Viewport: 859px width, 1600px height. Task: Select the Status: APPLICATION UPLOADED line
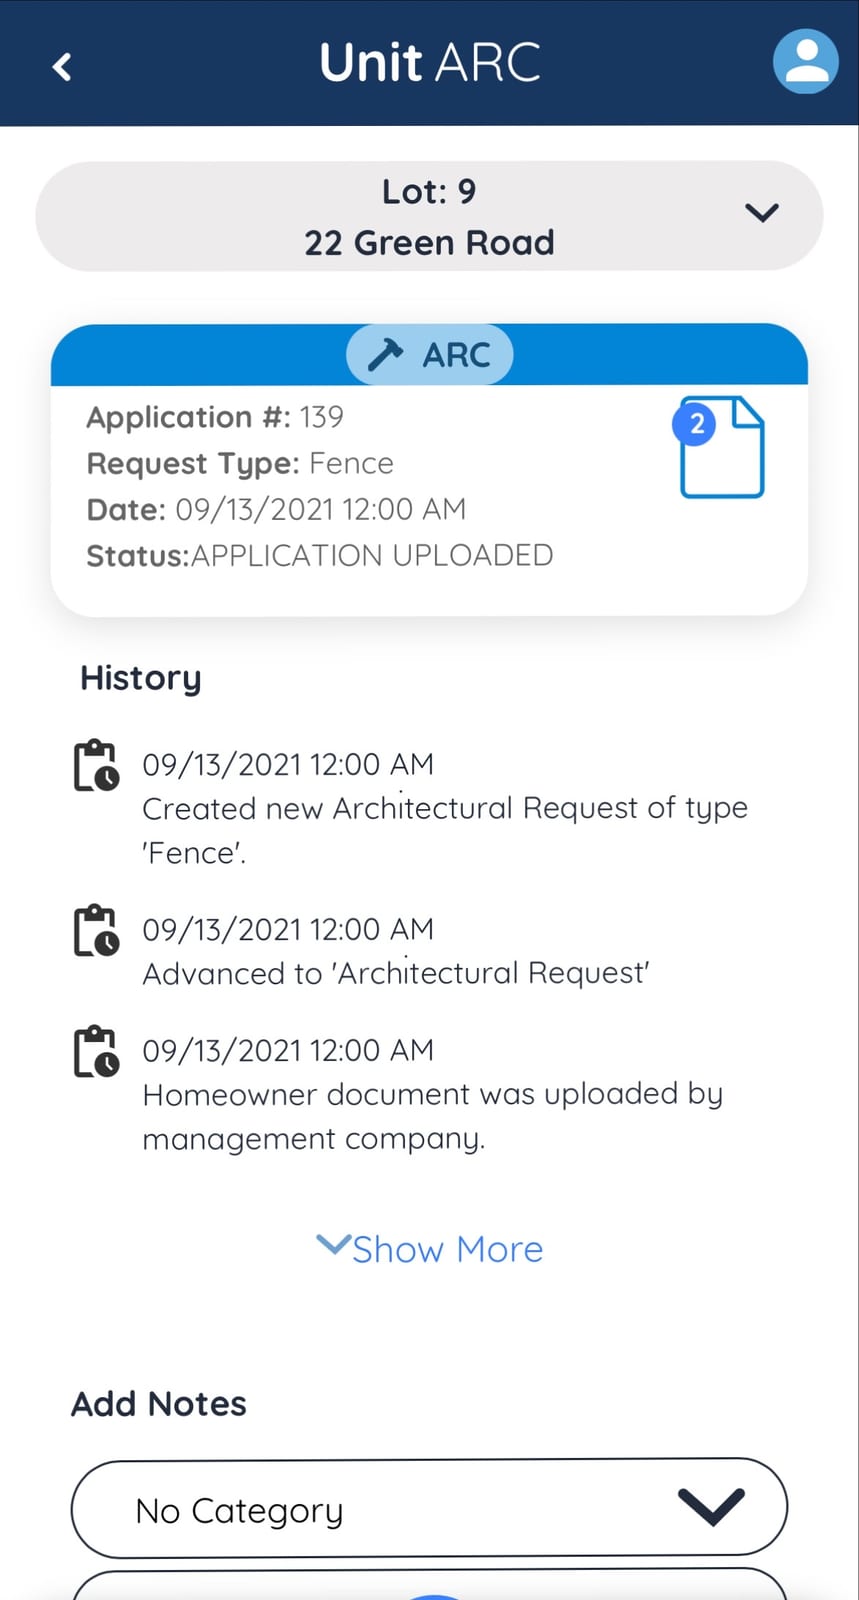click(320, 555)
